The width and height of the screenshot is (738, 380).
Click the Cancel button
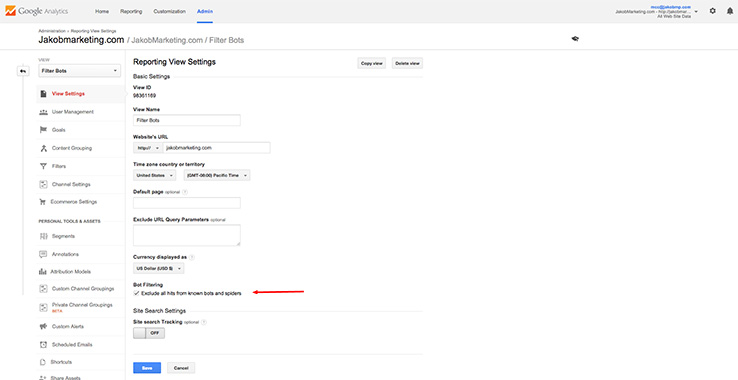pyautogui.click(x=181, y=368)
